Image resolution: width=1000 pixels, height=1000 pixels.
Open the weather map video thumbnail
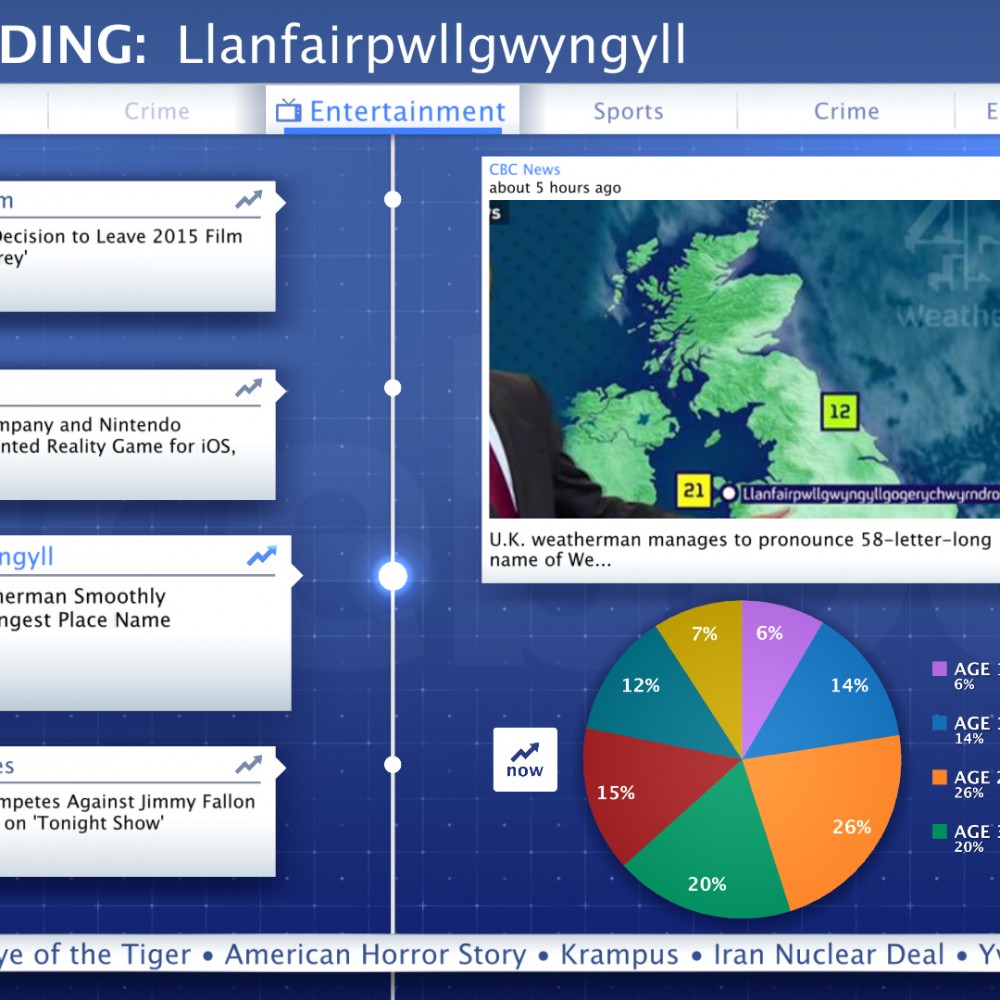744,359
